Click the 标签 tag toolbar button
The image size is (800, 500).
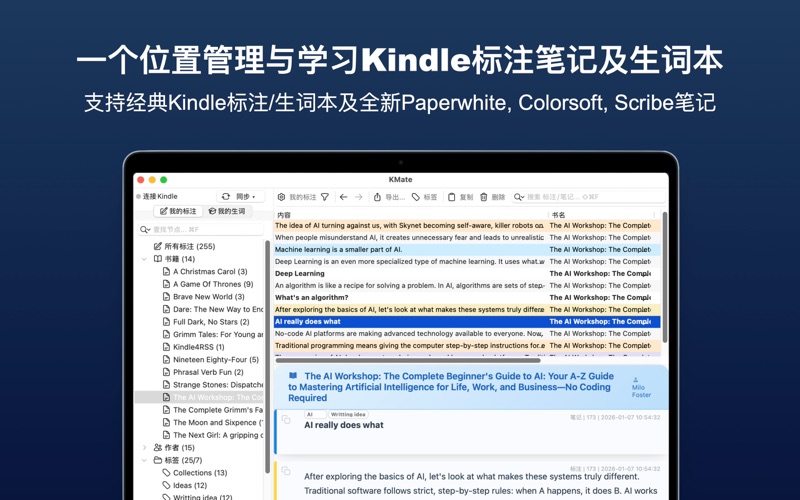tap(424, 197)
